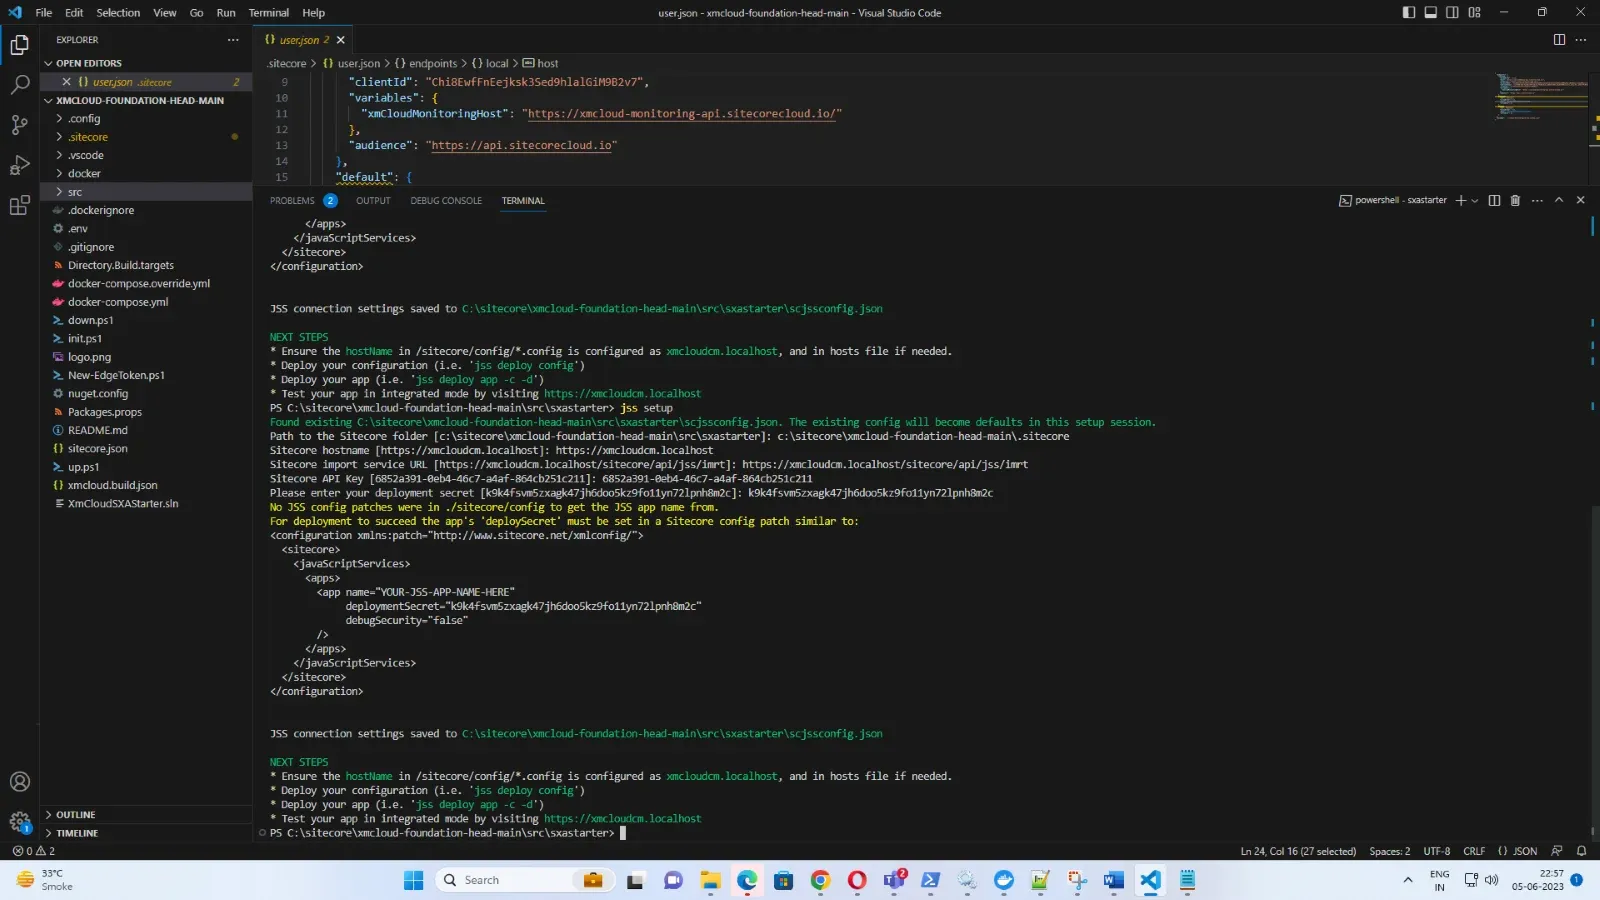Image resolution: width=1600 pixels, height=900 pixels.
Task: Toggle Secondary Side Bar layout icon
Action: (x=1452, y=12)
